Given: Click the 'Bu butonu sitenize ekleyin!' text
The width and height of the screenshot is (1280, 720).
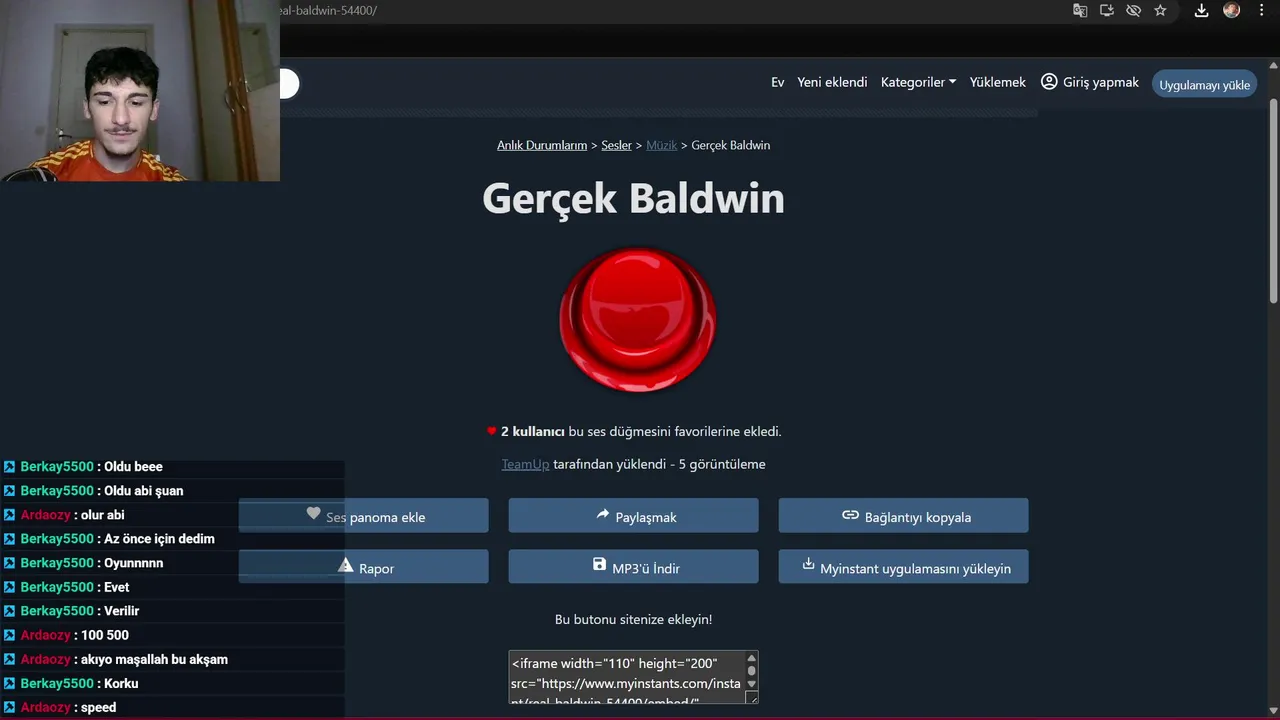Looking at the screenshot, I should [633, 620].
